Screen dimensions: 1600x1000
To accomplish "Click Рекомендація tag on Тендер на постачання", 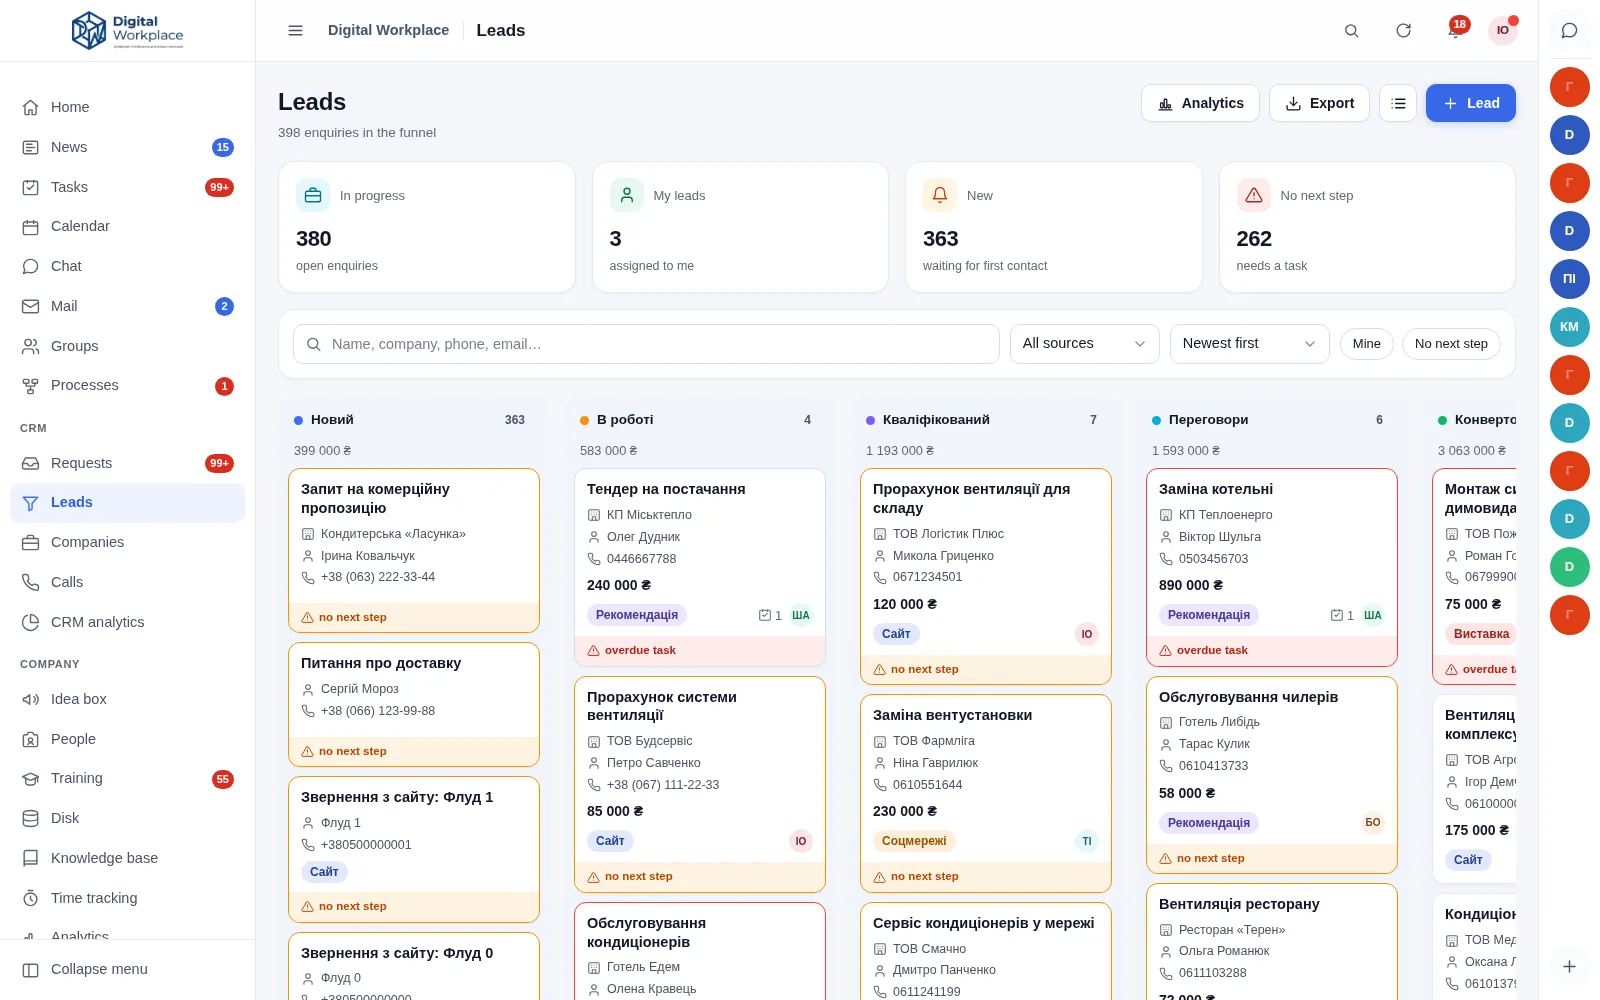I will click(637, 615).
